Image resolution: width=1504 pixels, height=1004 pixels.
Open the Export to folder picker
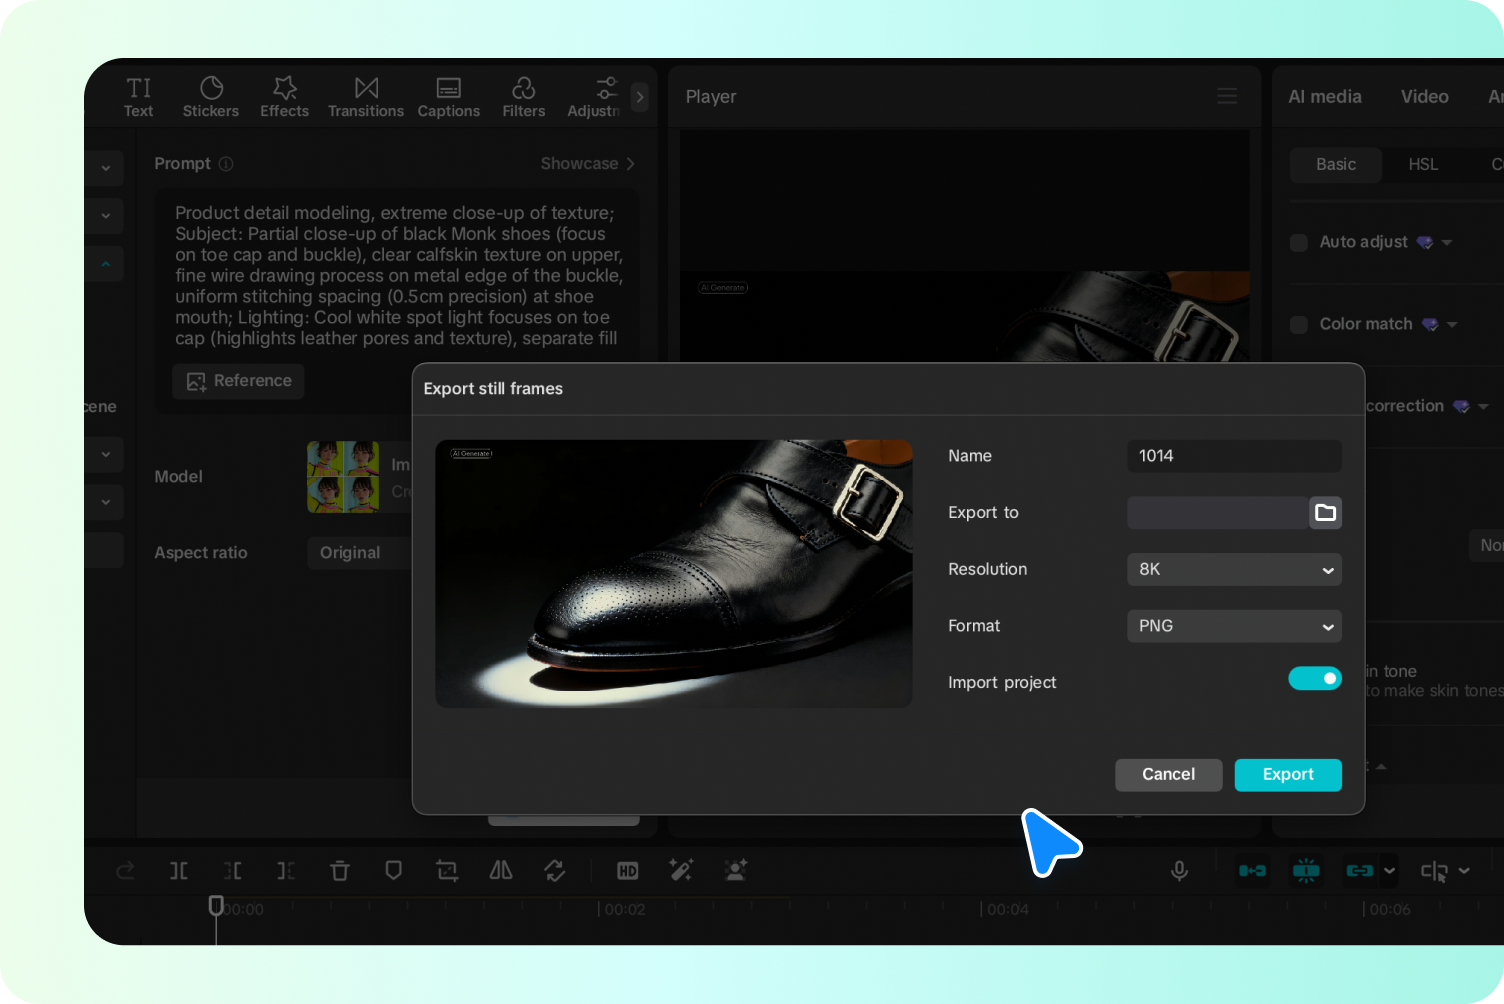click(x=1326, y=512)
